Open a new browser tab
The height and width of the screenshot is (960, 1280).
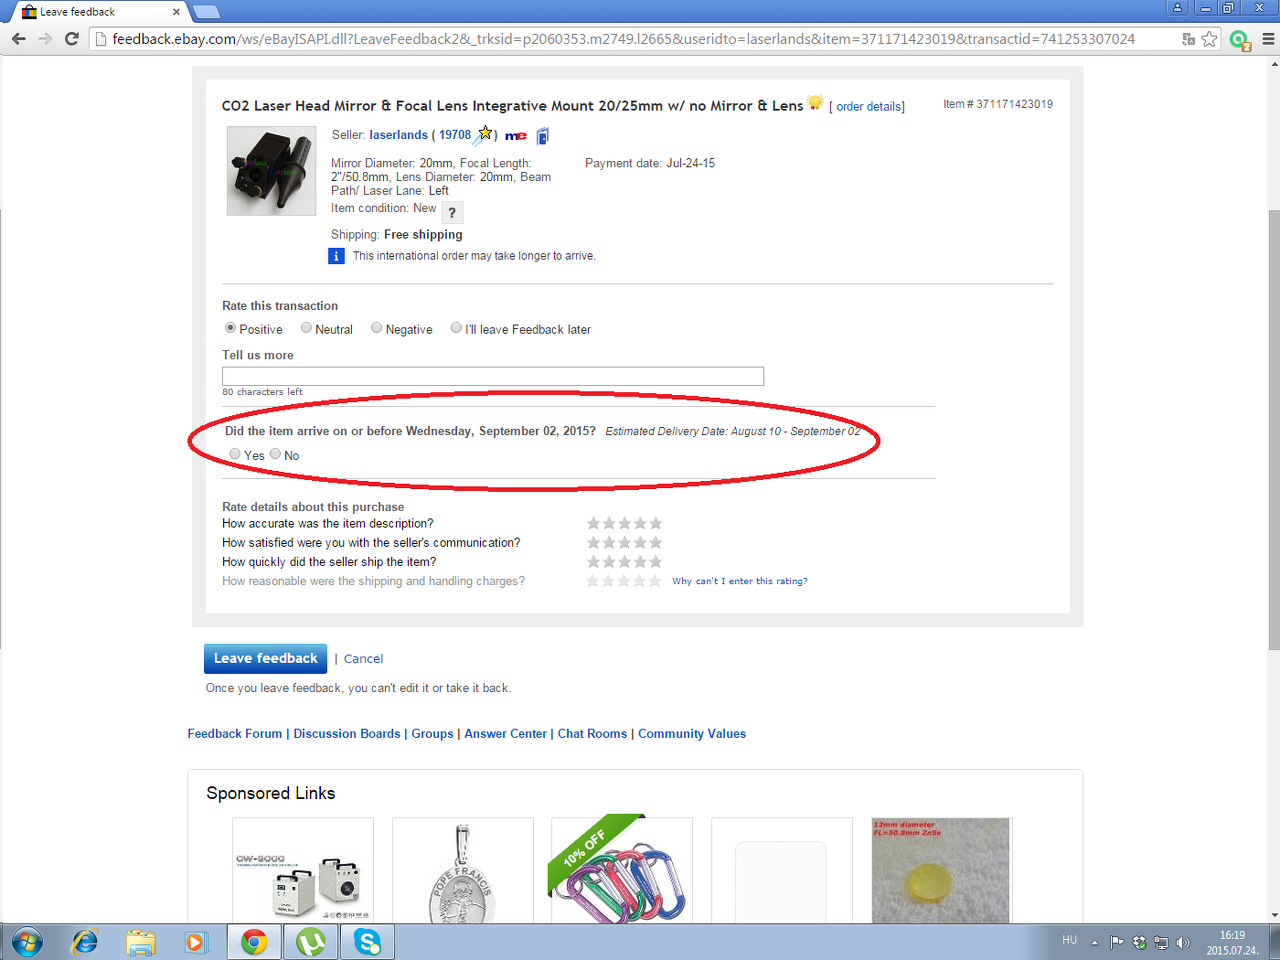206,12
